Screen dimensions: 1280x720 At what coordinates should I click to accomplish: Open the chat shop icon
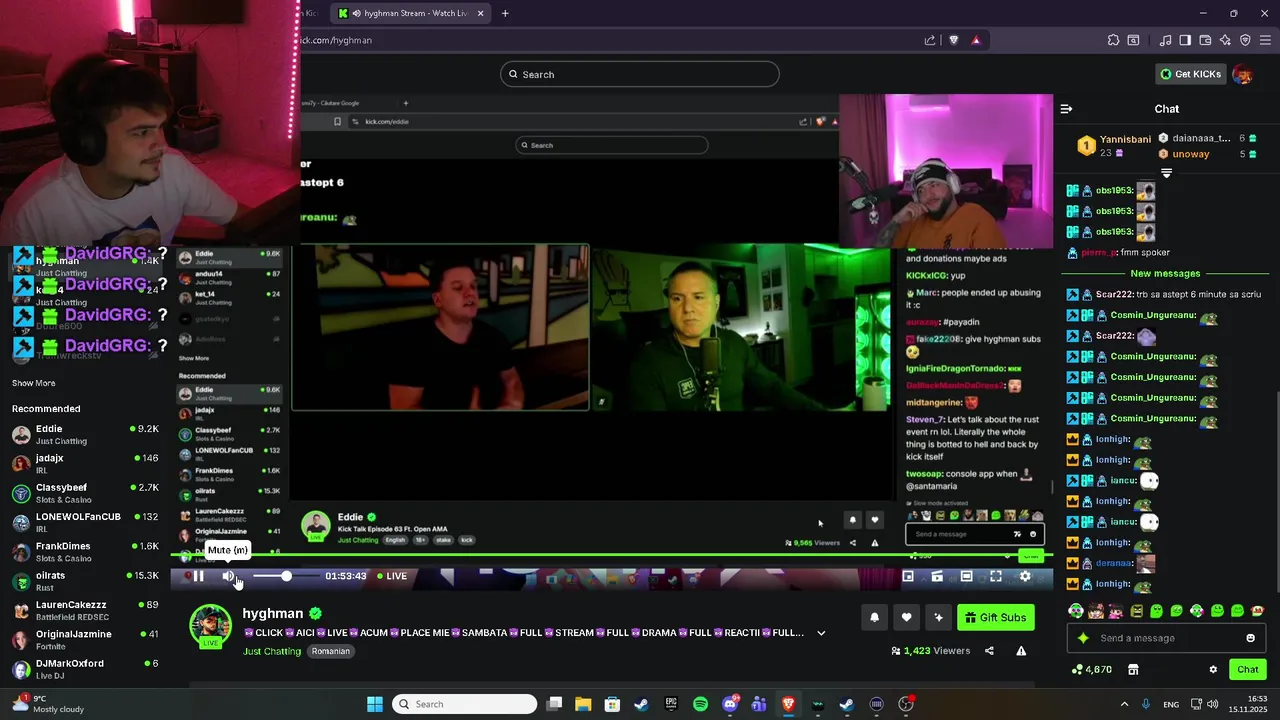(x=1133, y=670)
